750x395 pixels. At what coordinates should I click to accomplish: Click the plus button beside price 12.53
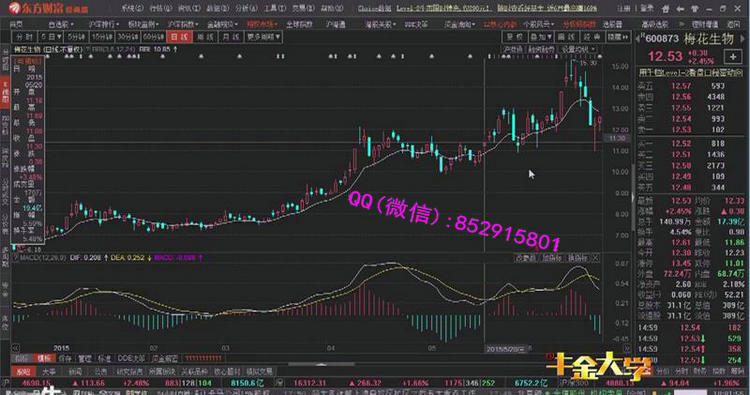click(733, 57)
